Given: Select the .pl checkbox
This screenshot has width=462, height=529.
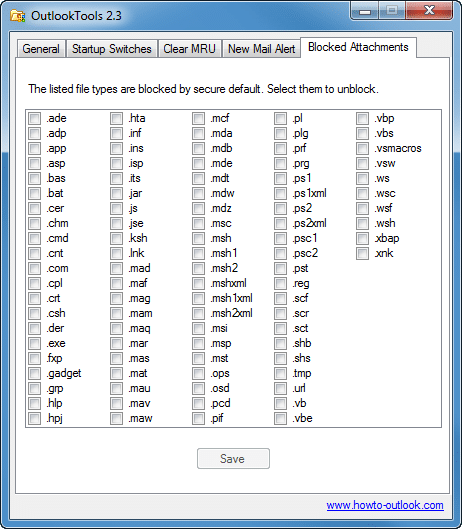Looking at the screenshot, I should (280, 118).
